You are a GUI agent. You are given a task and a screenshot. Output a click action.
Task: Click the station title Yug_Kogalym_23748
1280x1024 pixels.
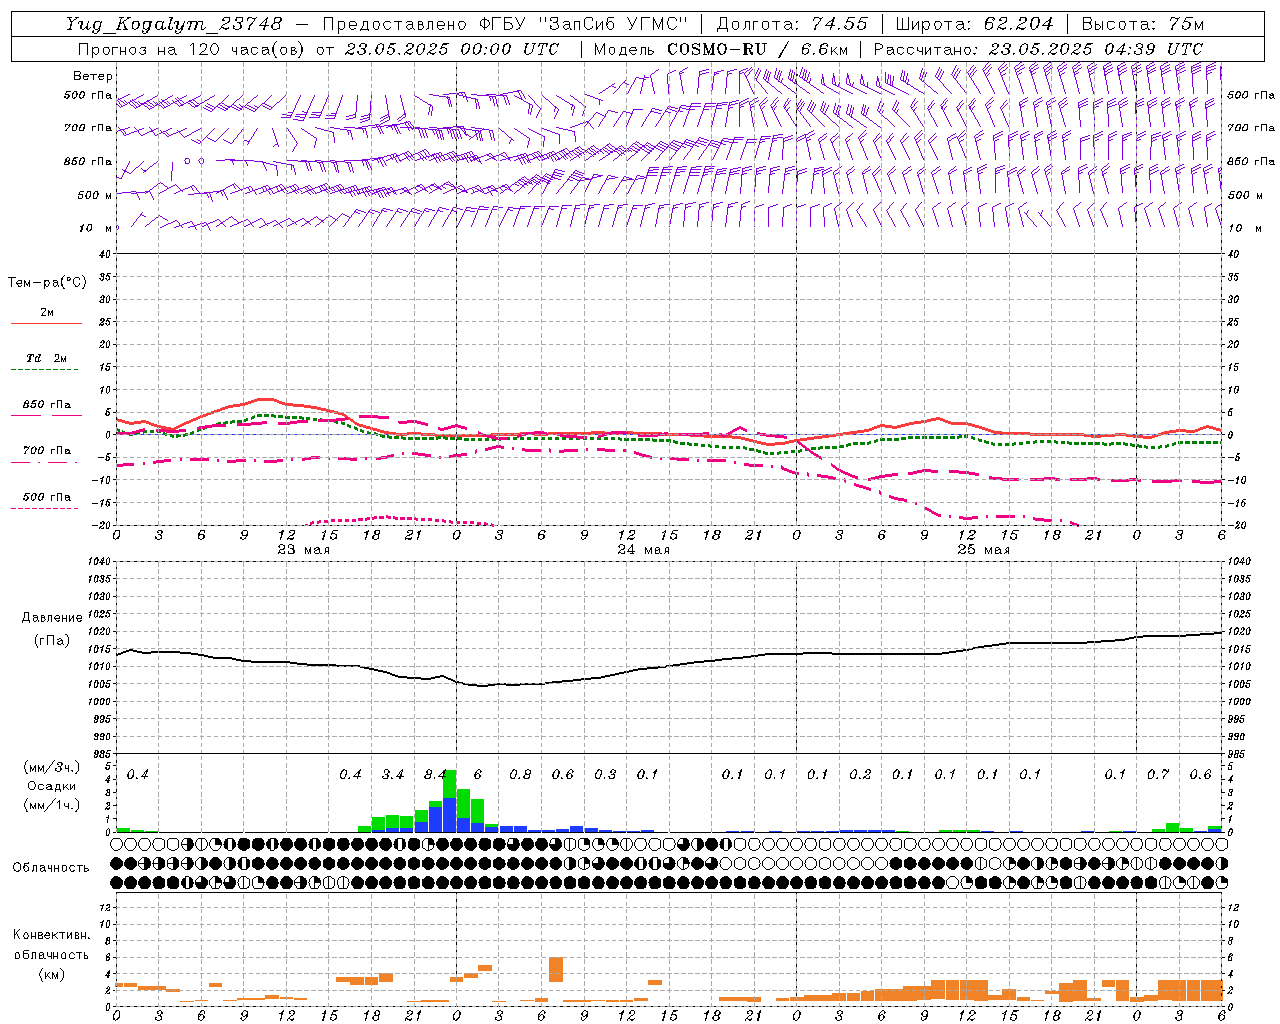pyautogui.click(x=174, y=24)
